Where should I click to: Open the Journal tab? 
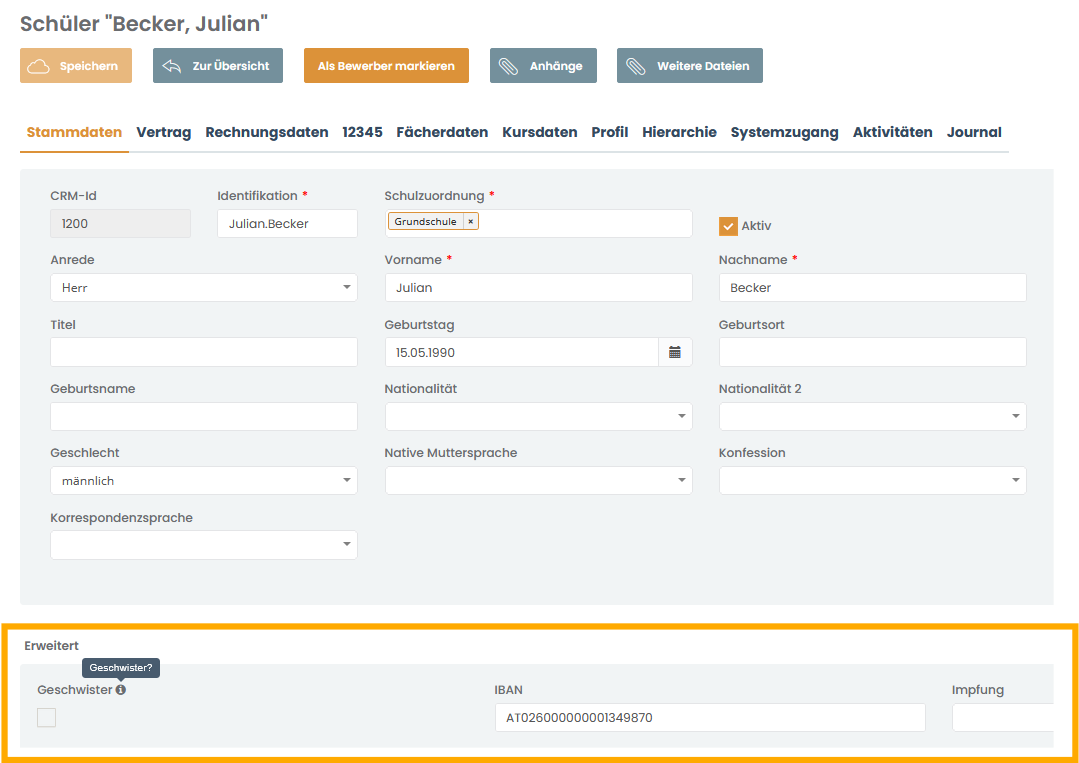click(974, 132)
